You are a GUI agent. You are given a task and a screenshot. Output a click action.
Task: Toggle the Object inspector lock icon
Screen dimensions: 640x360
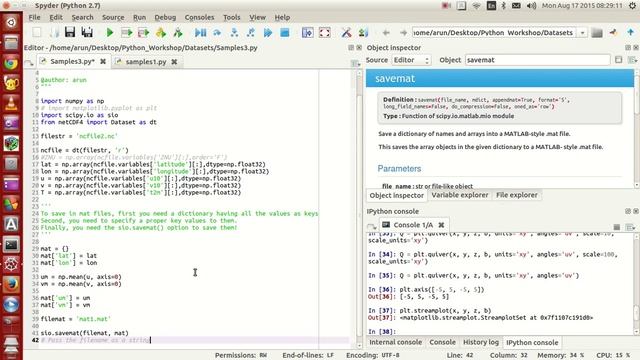click(618, 60)
